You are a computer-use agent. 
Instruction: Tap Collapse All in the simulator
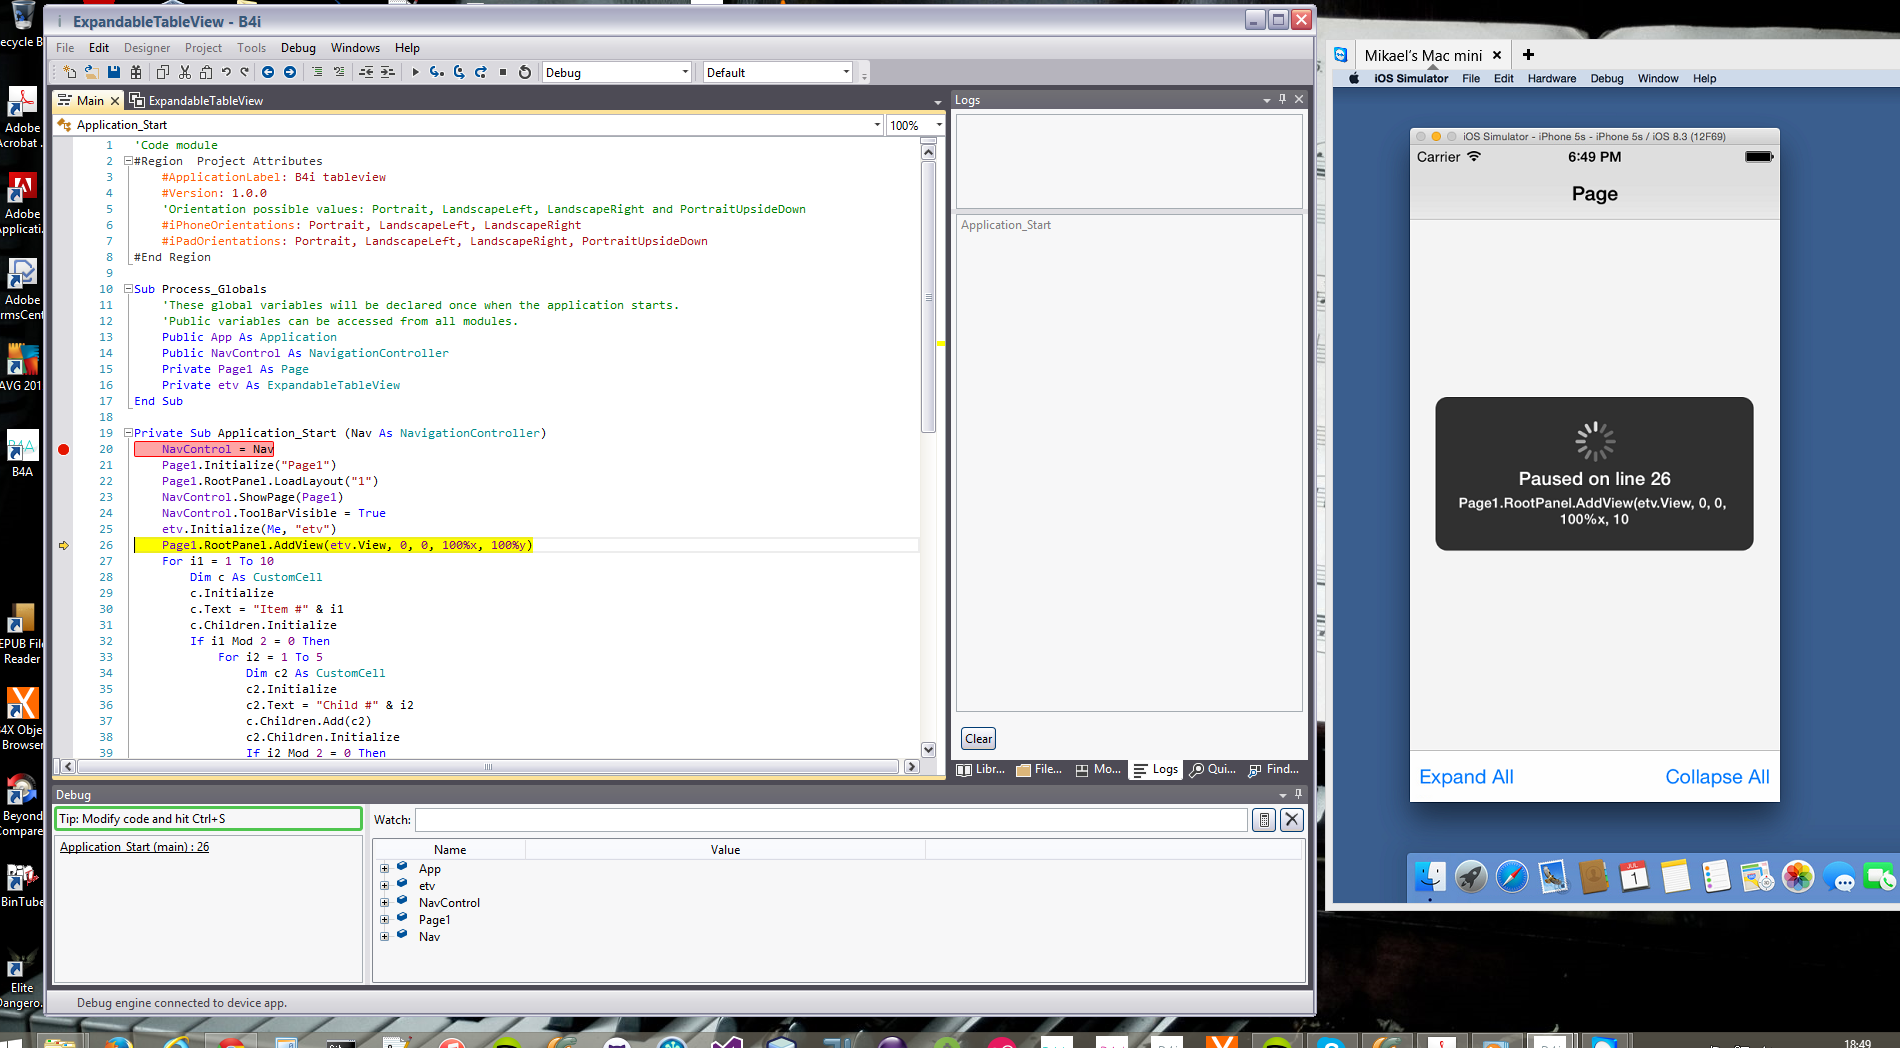pyautogui.click(x=1717, y=777)
